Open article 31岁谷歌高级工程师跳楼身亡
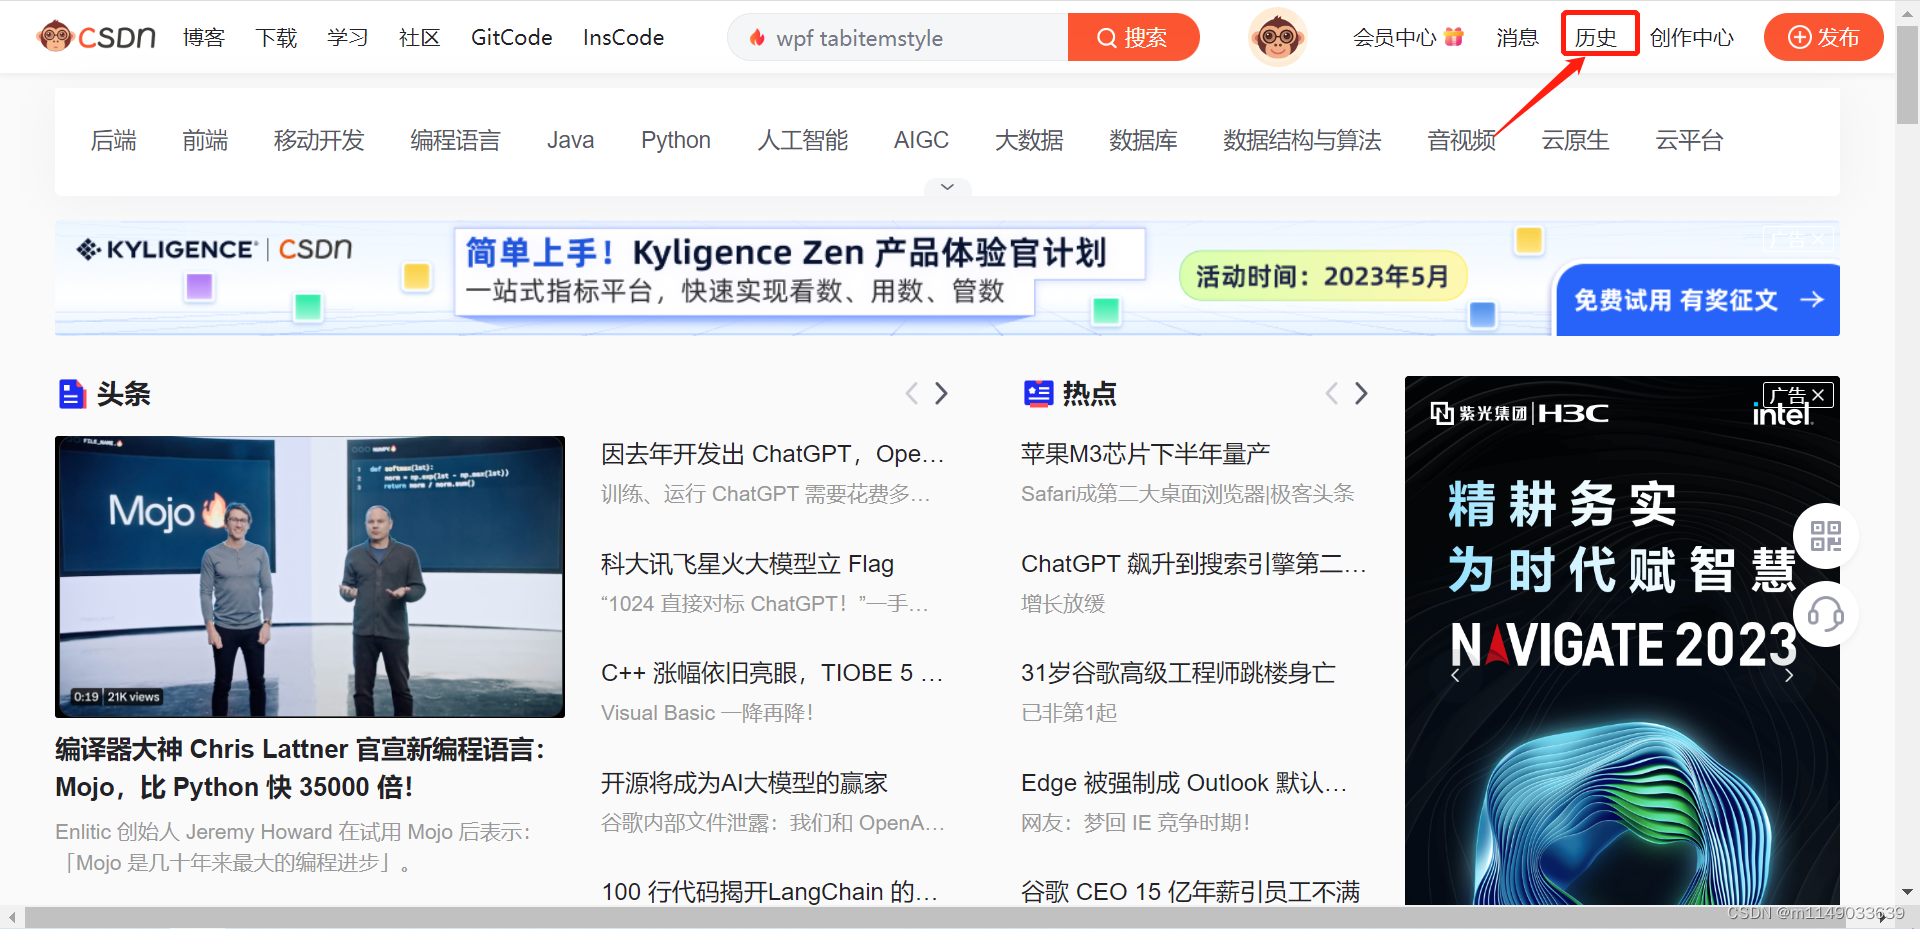This screenshot has width=1920, height=929. 1178,673
